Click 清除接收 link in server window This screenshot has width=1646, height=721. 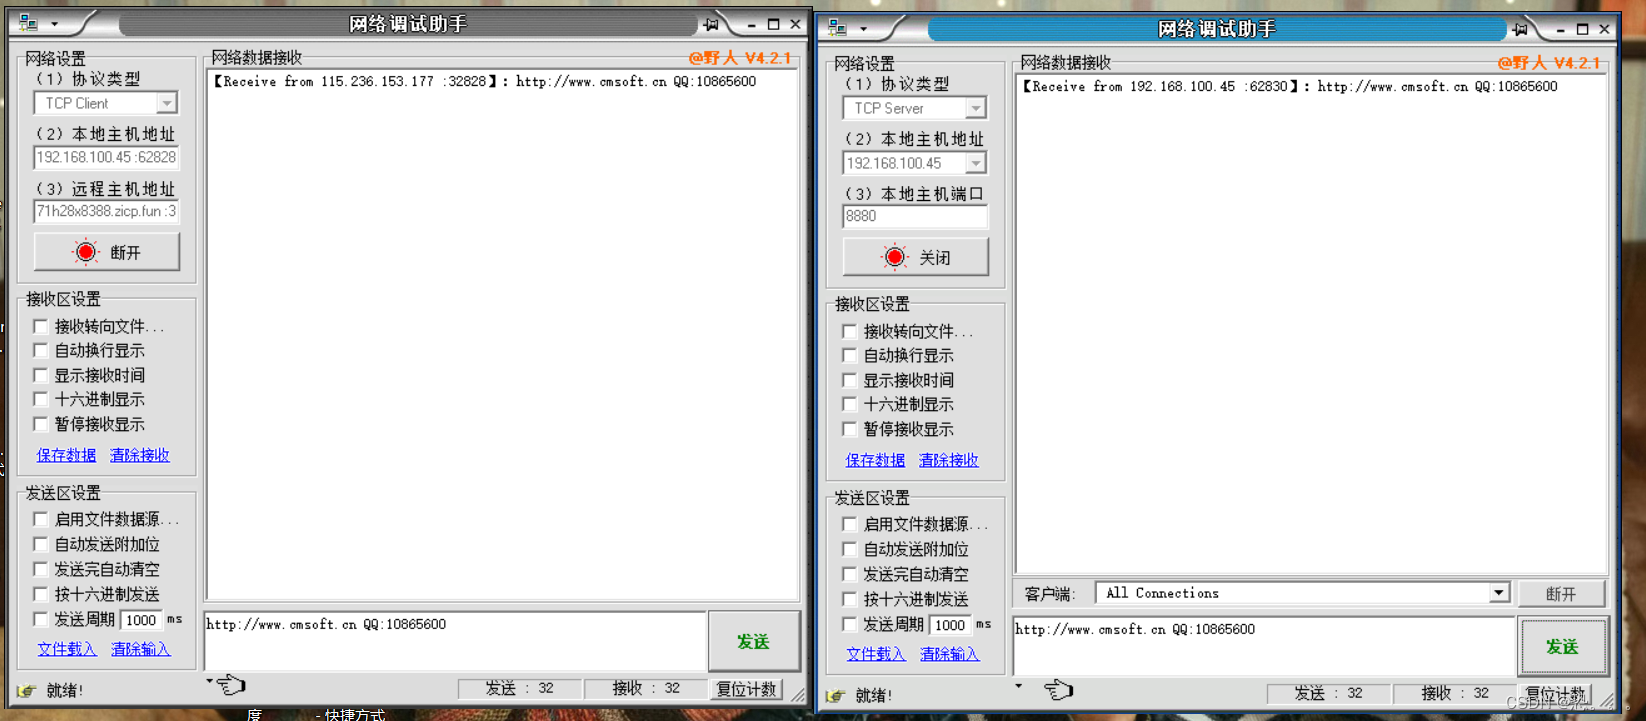click(x=949, y=460)
